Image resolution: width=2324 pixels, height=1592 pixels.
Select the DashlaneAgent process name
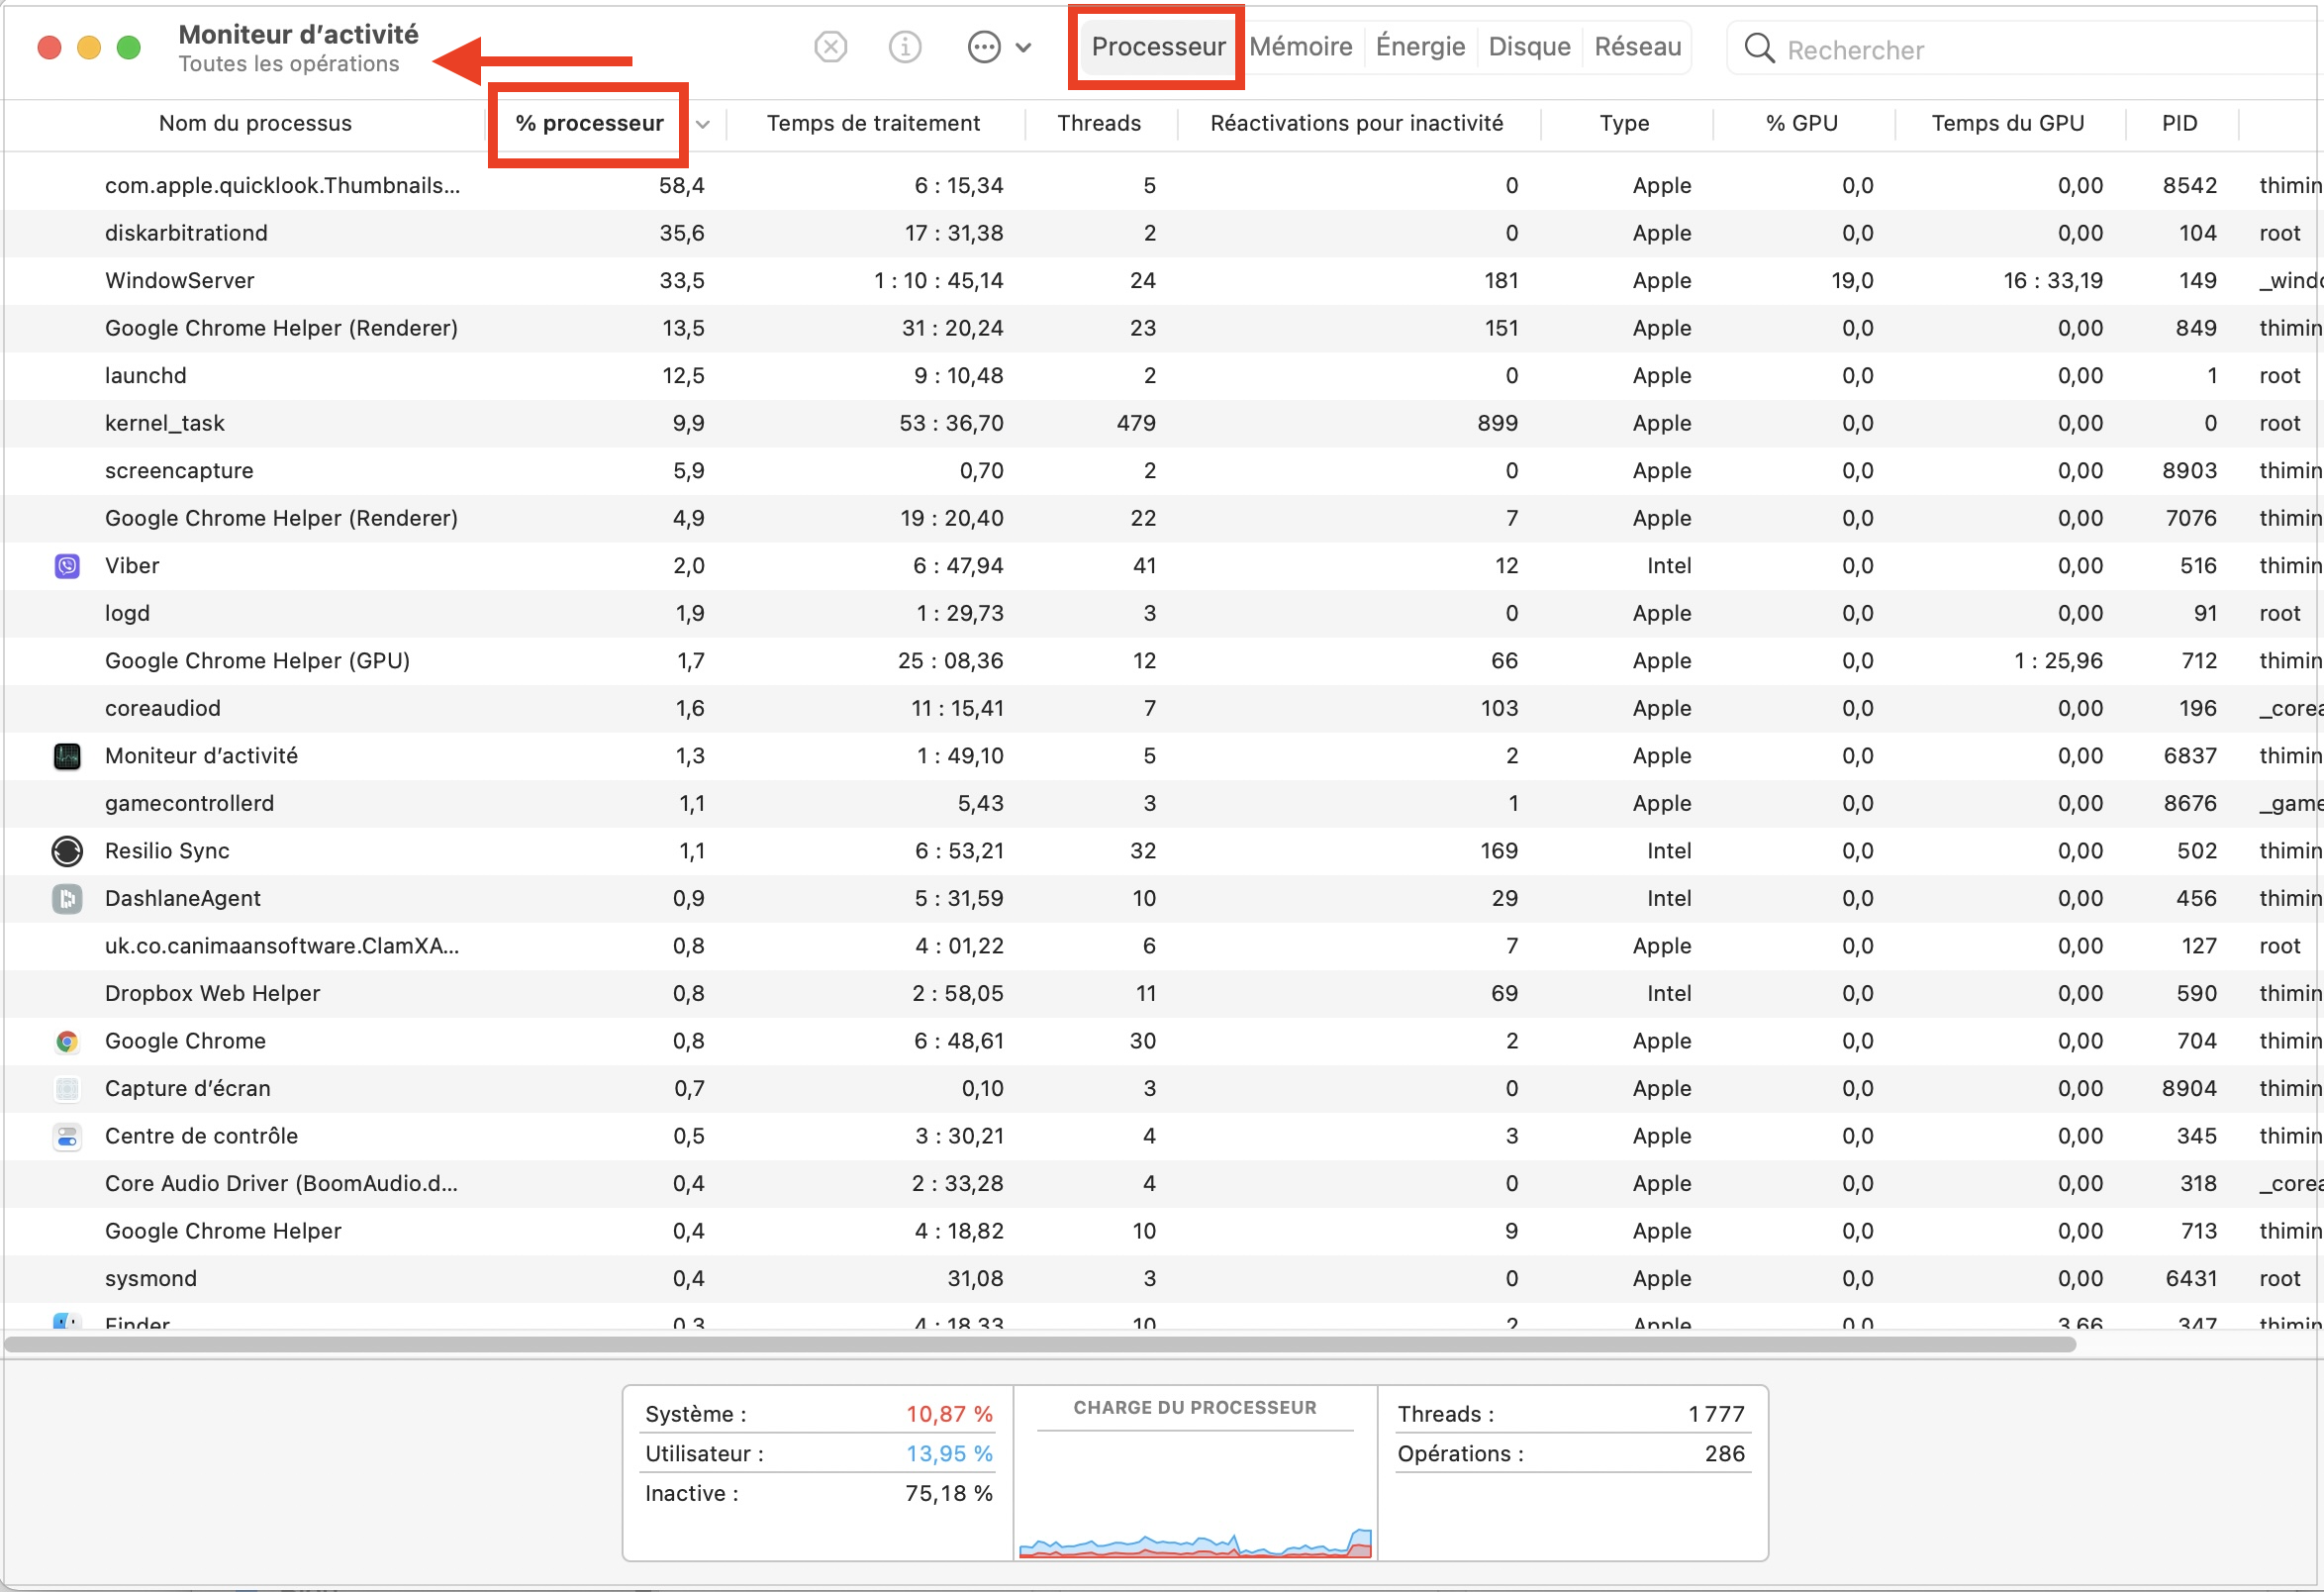coord(182,899)
